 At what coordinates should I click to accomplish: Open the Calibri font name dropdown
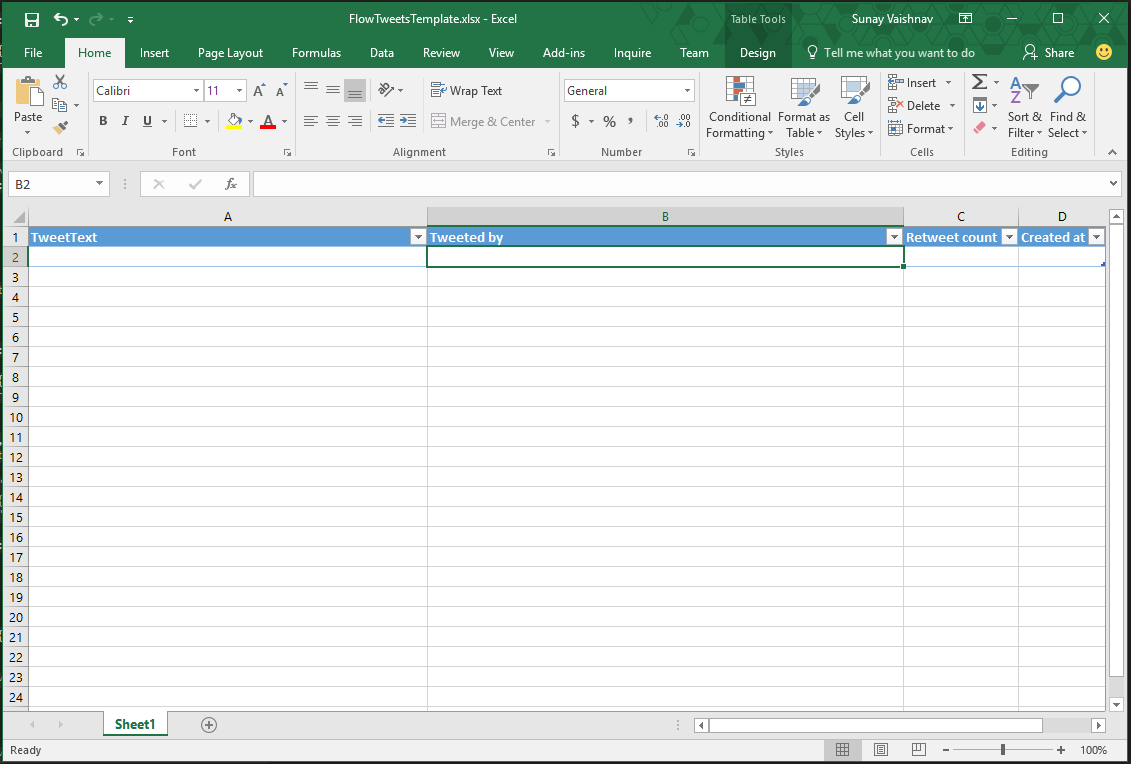196,91
